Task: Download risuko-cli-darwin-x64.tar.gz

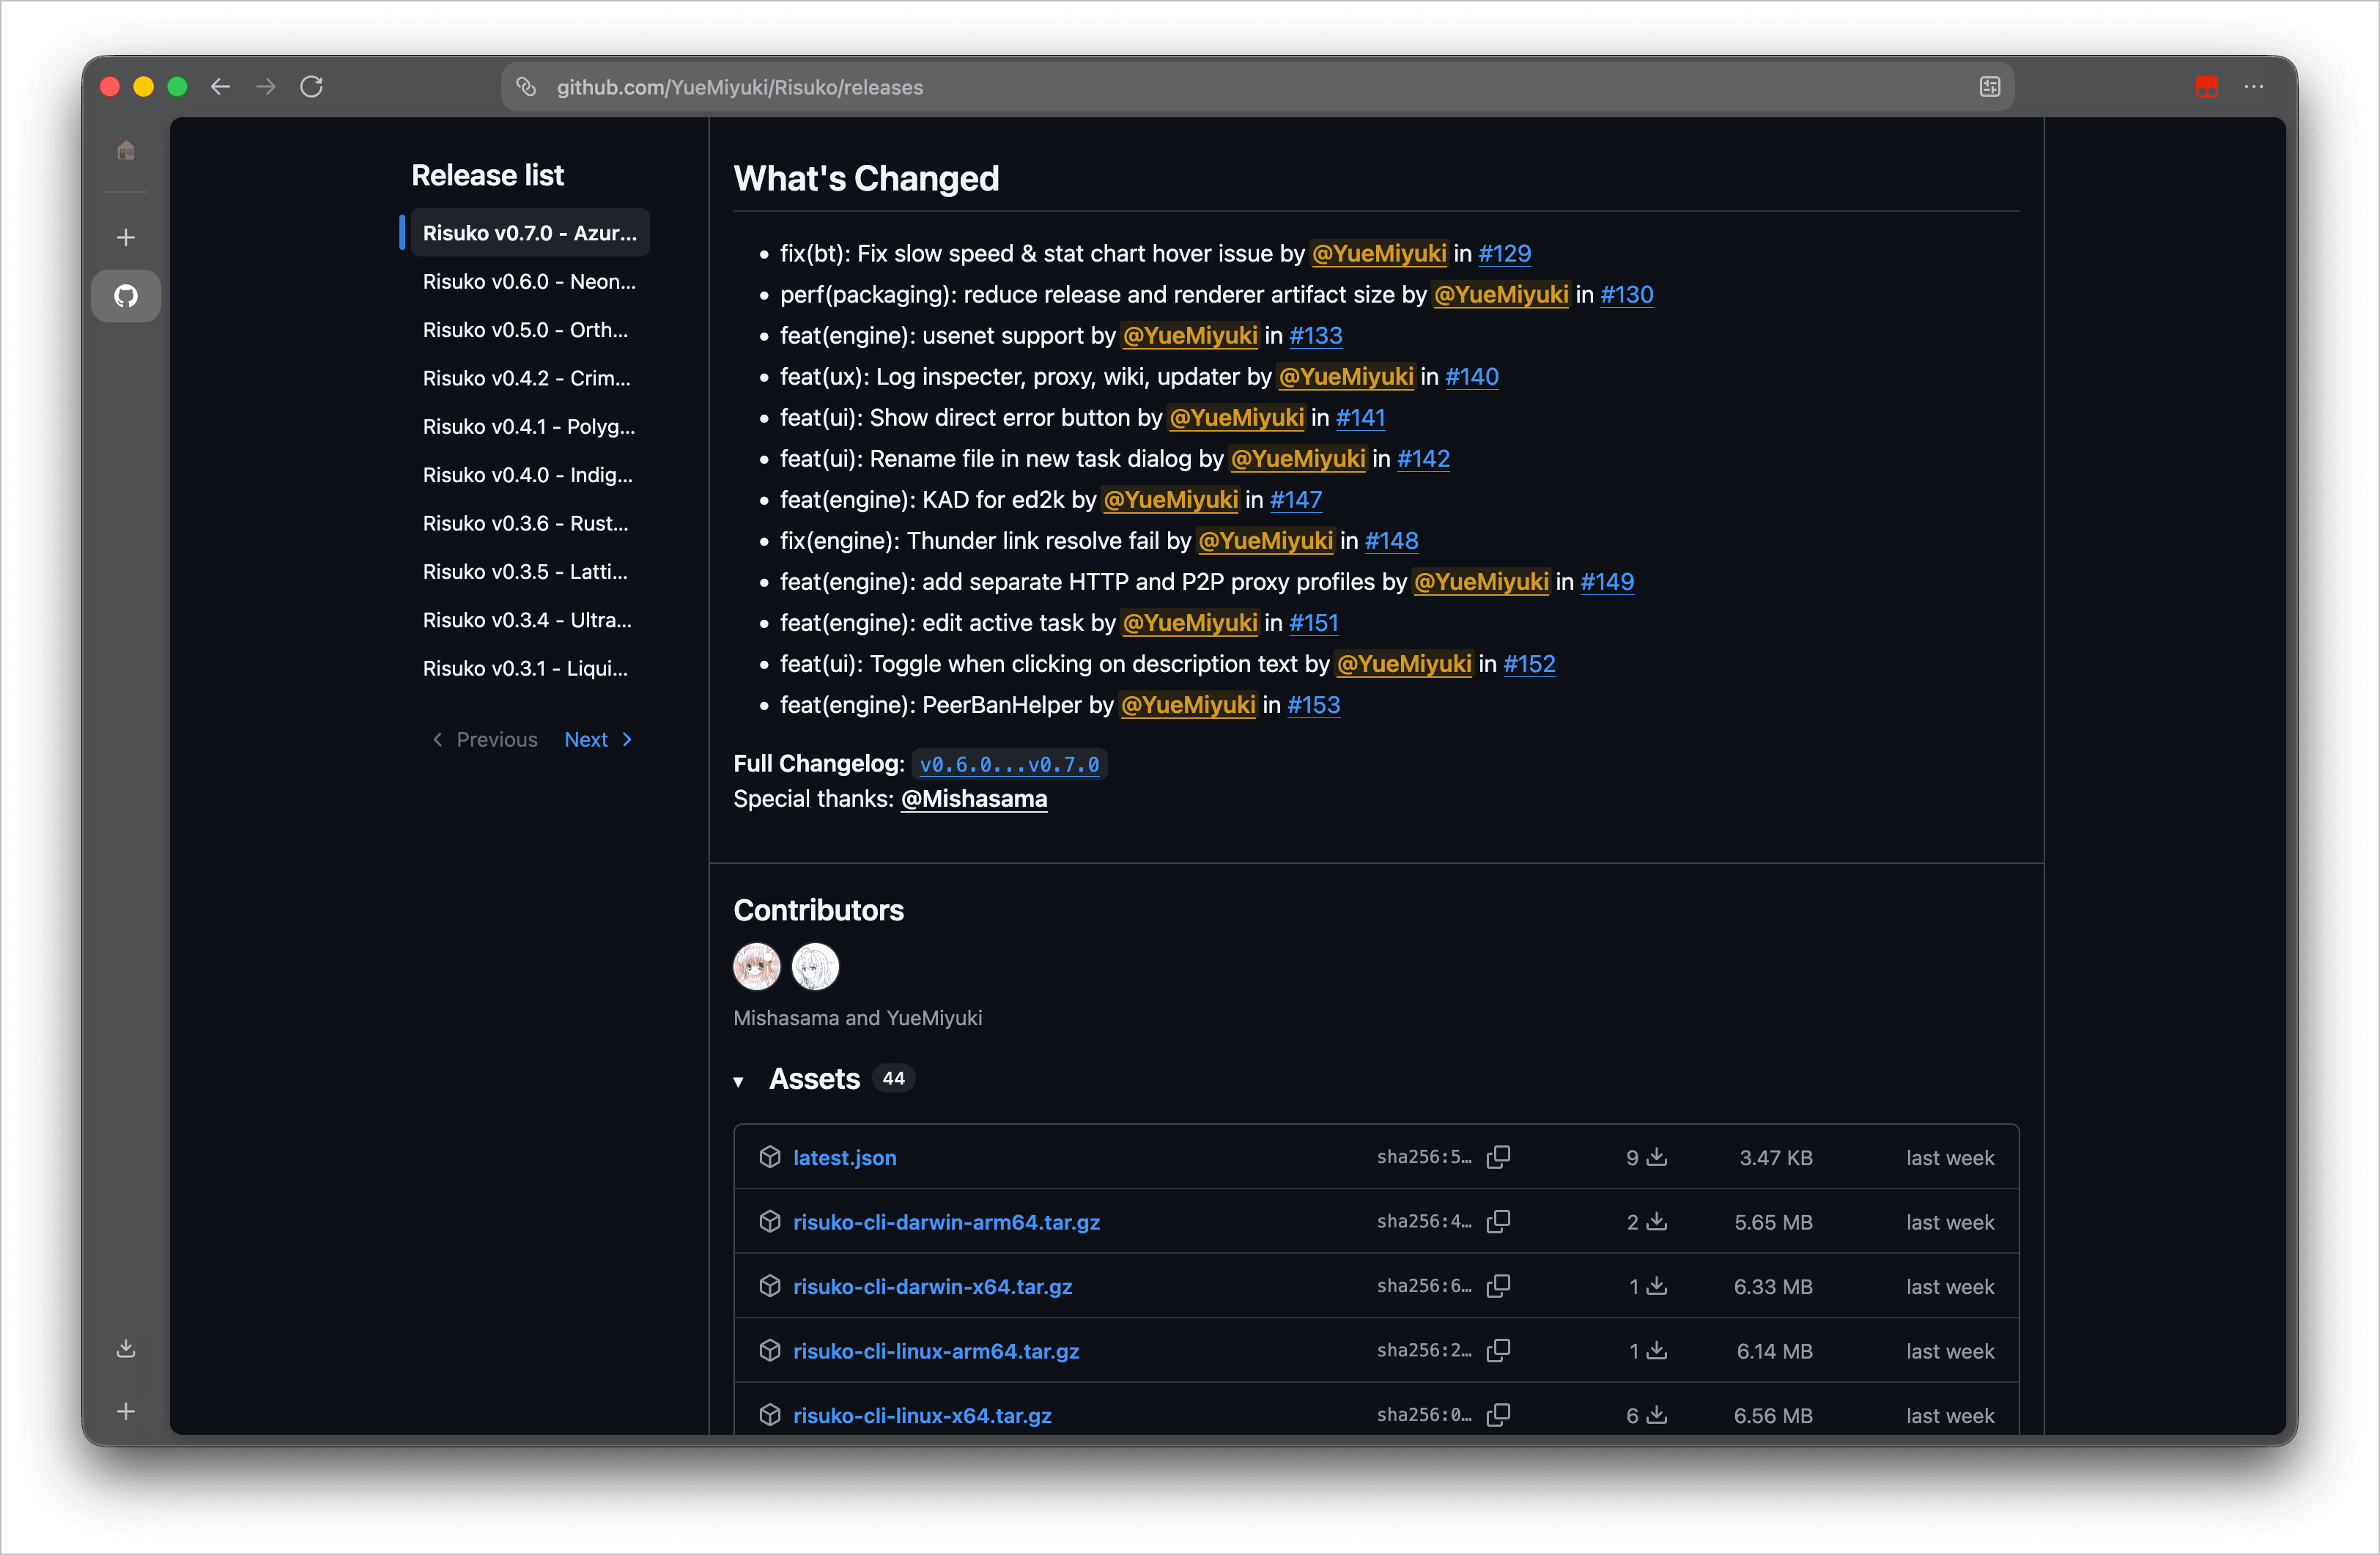Action: point(932,1287)
